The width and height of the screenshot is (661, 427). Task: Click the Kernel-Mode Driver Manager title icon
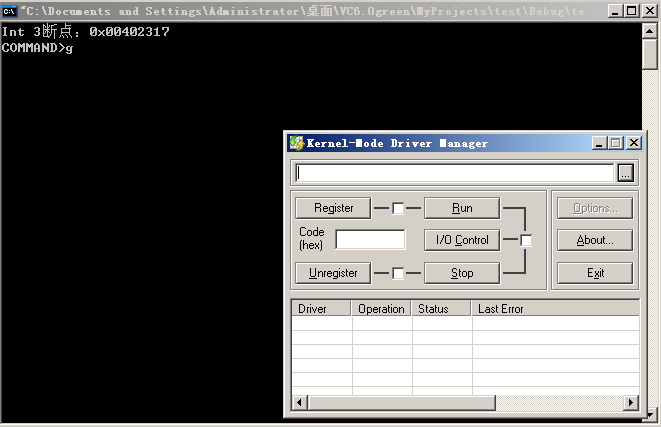click(296, 143)
